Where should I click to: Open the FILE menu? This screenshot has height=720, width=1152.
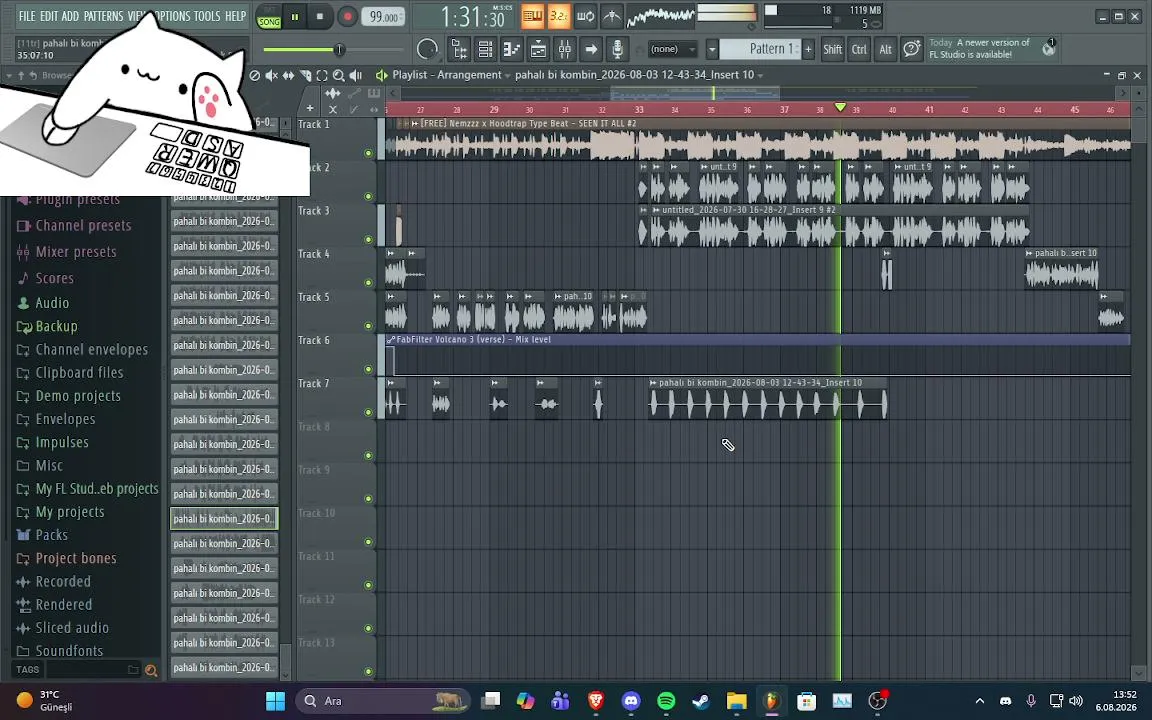pos(27,16)
